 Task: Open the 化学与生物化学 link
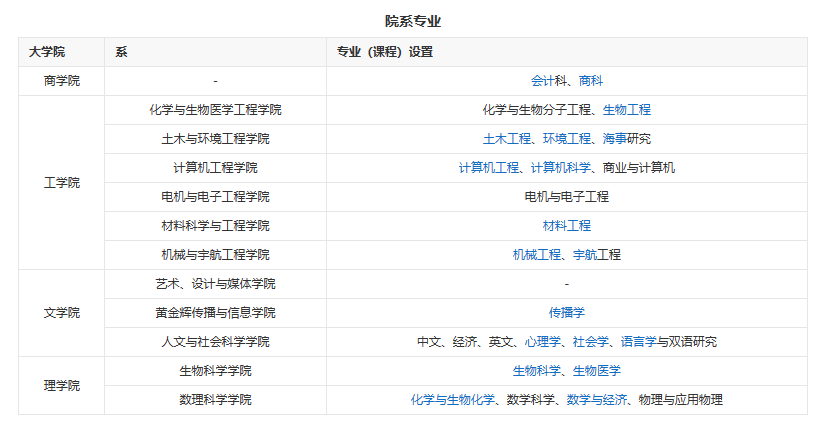point(453,400)
